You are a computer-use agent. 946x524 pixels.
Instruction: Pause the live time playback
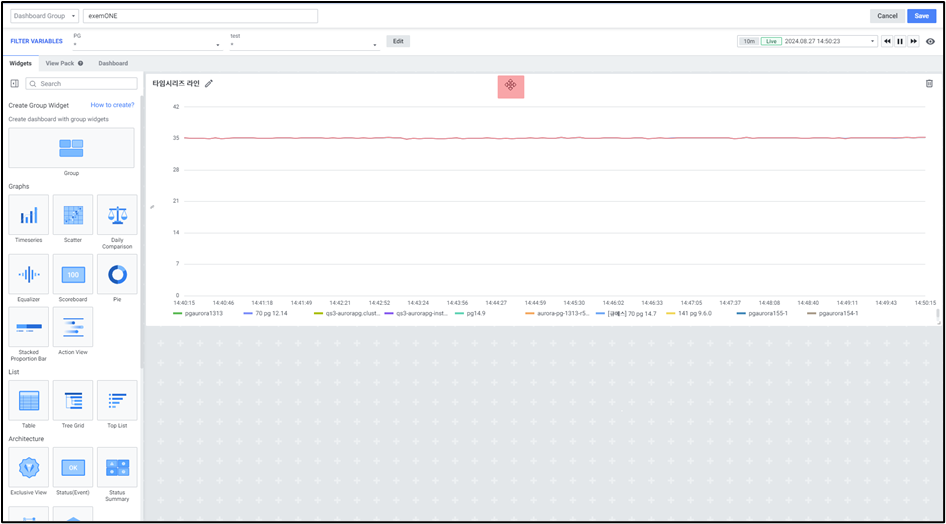pos(900,42)
